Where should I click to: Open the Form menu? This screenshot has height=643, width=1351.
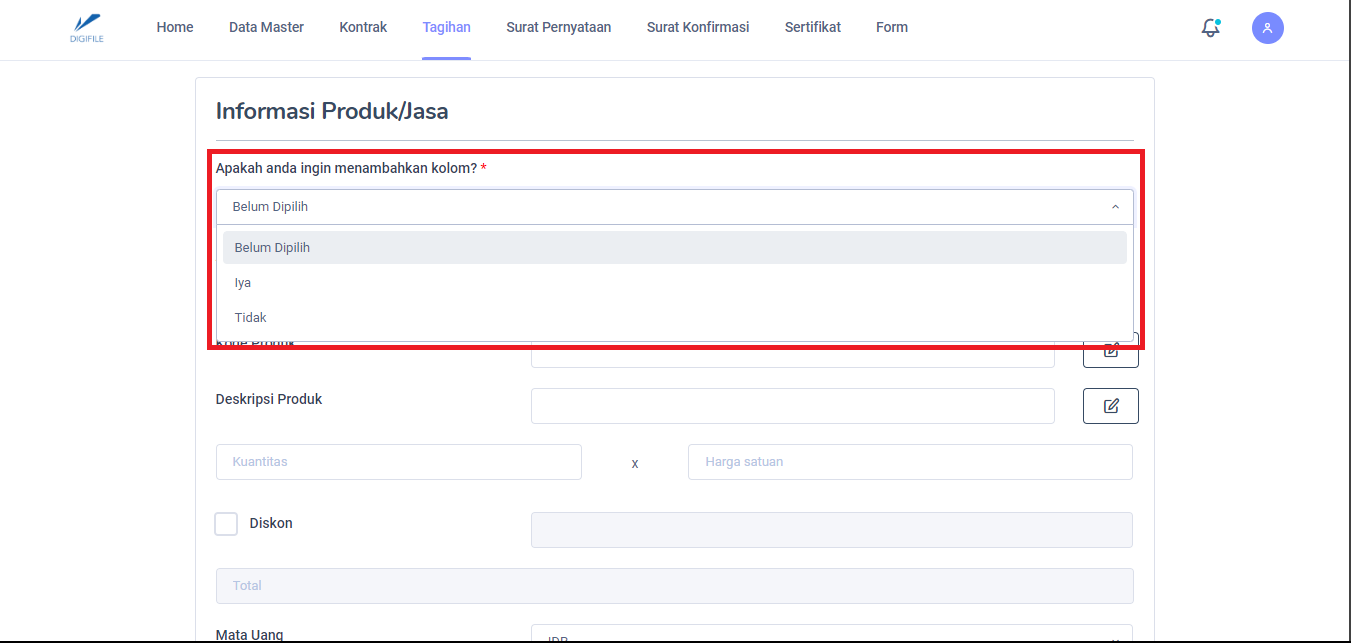(x=891, y=28)
